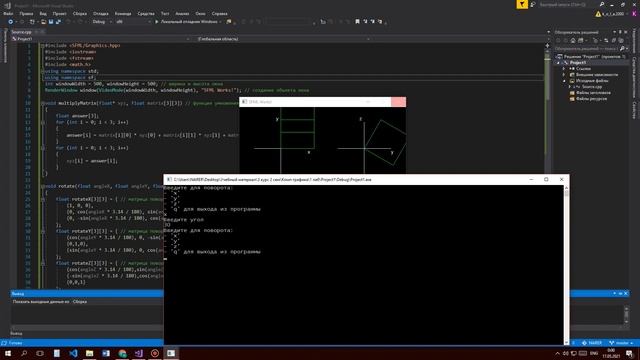Click the Save toolbar icon
Image resolution: width=640 pixels, height=360 pixels.
click(51, 22)
